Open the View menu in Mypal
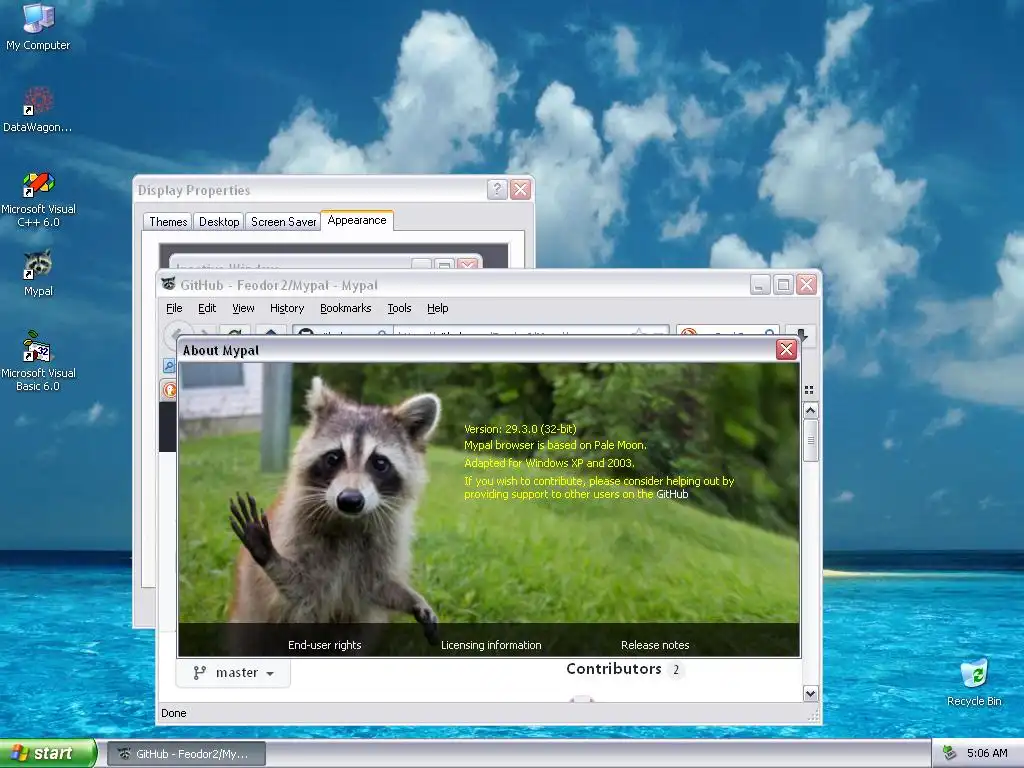Image resolution: width=1024 pixels, height=768 pixels. tap(243, 308)
